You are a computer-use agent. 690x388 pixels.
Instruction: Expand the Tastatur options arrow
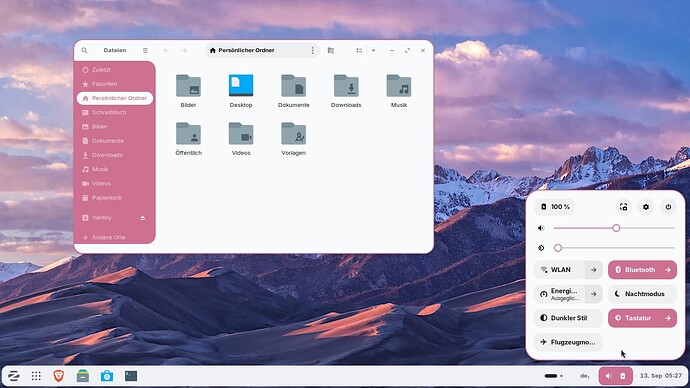coord(668,318)
